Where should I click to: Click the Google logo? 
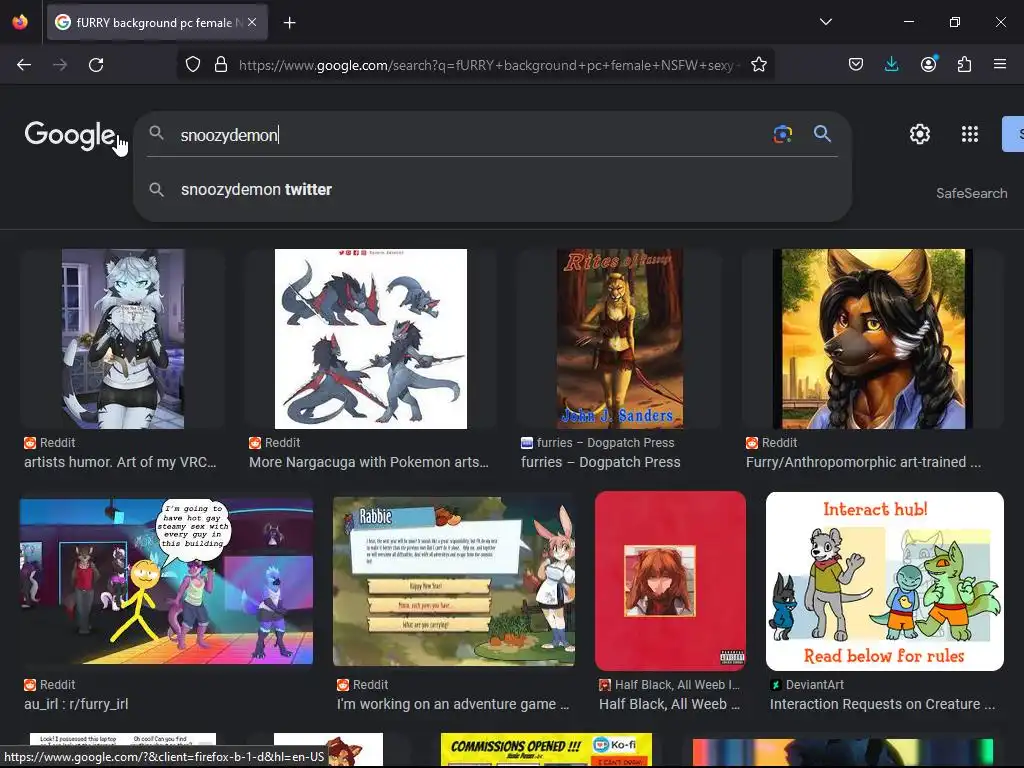tap(70, 135)
